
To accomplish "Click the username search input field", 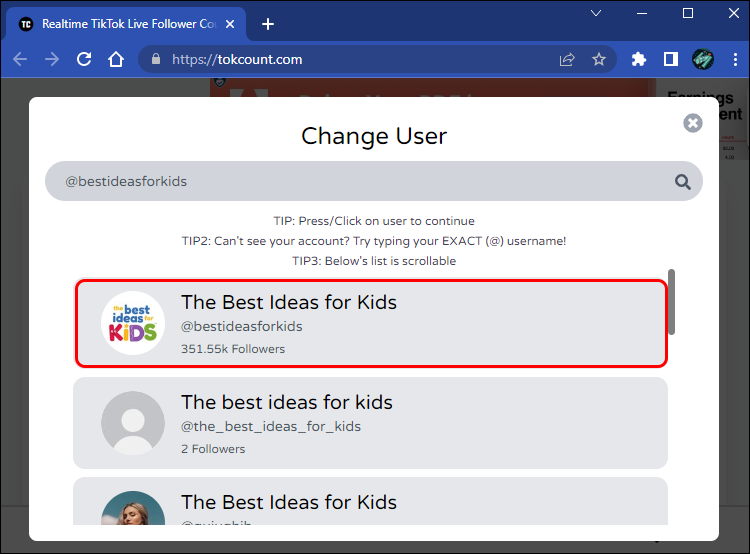I will 360,182.
